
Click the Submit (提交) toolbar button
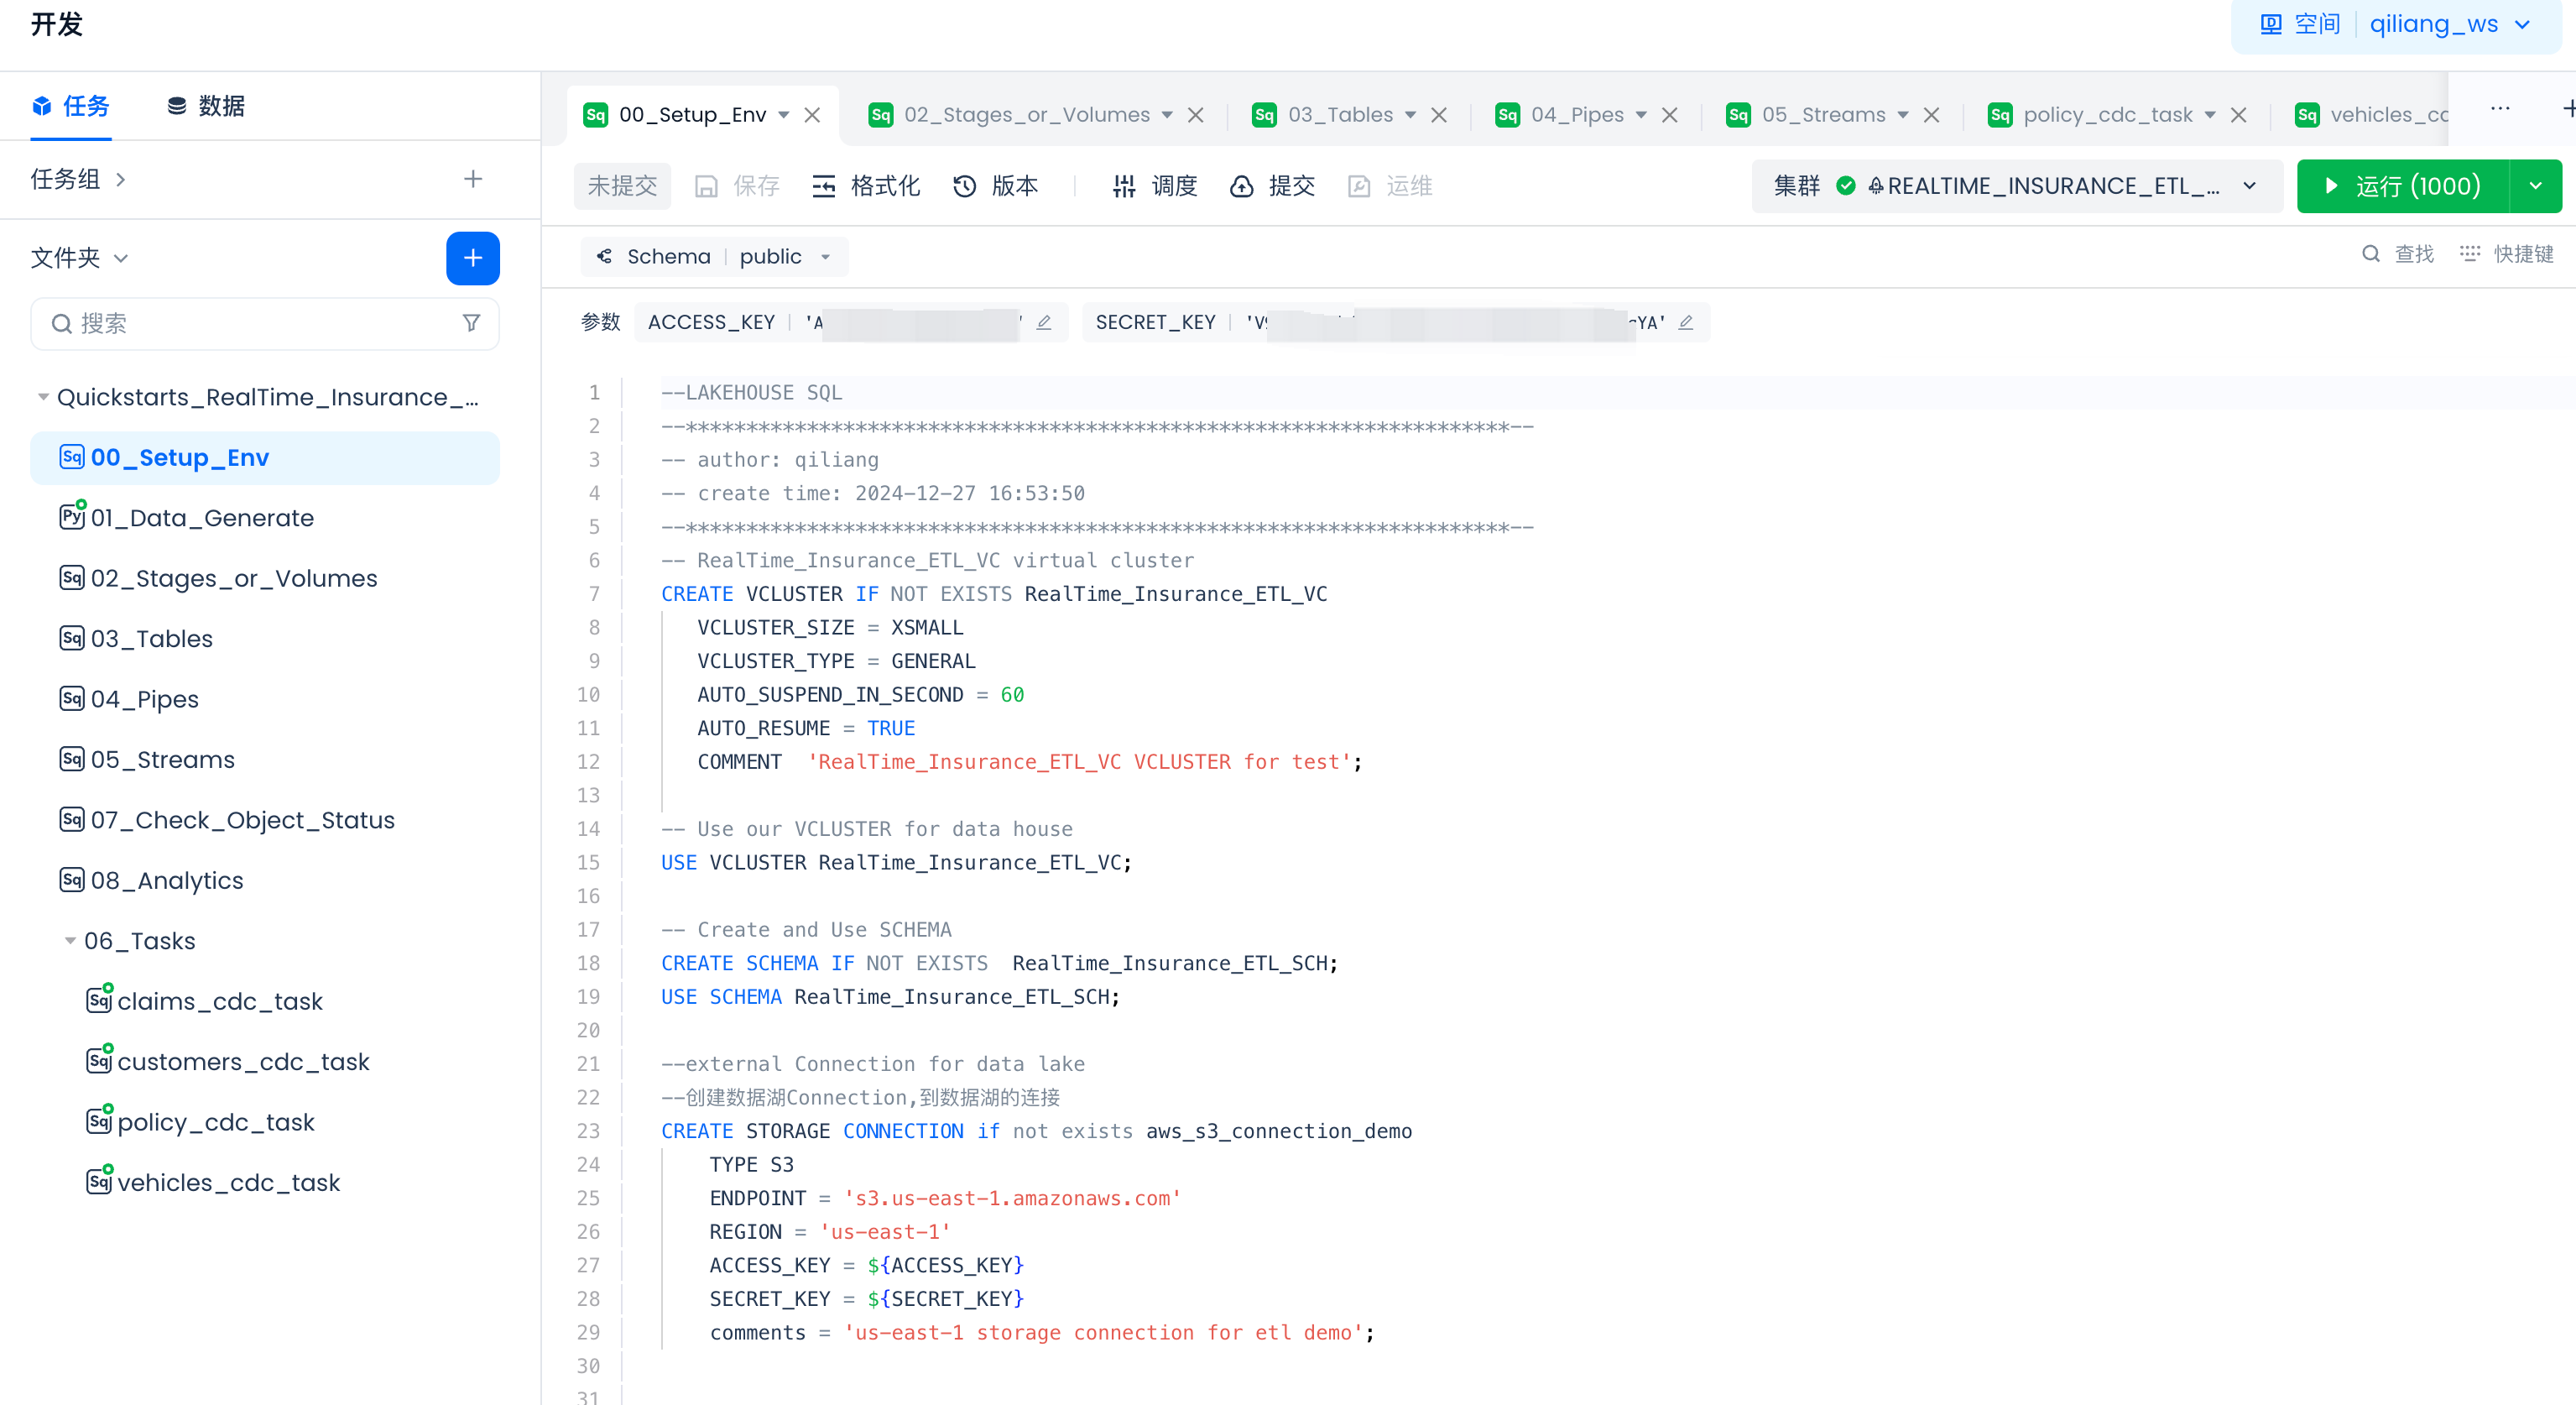(x=1272, y=186)
